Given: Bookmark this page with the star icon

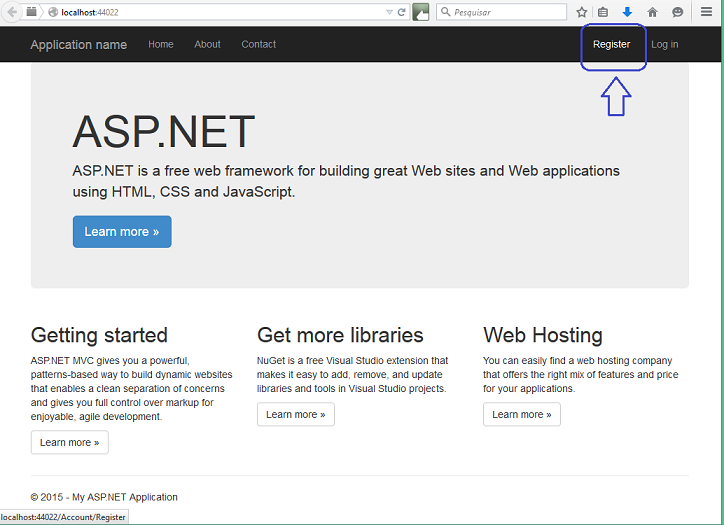Looking at the screenshot, I should point(581,12).
